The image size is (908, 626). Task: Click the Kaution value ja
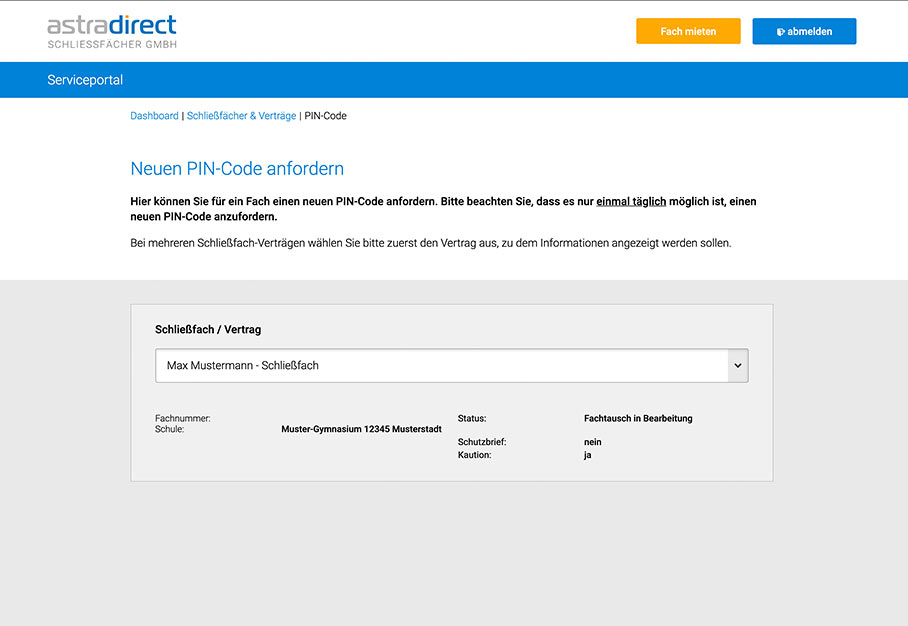588,454
